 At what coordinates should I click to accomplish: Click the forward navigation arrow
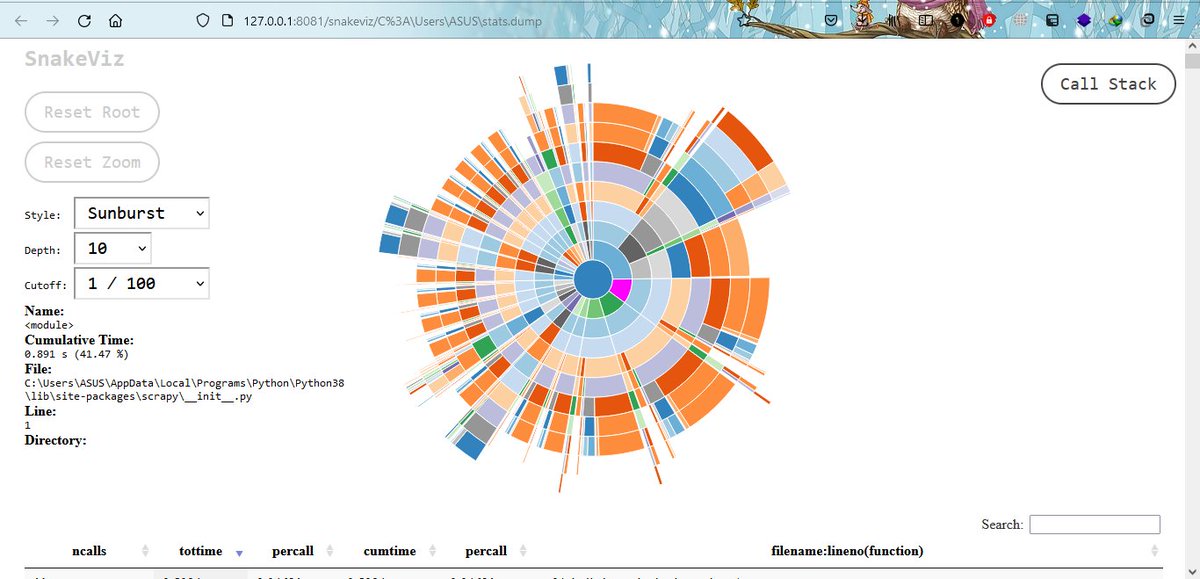[x=51, y=20]
